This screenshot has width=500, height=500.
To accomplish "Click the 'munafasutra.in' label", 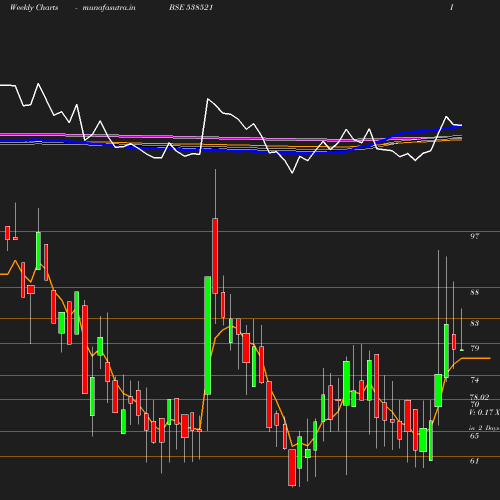I will 109,7.
